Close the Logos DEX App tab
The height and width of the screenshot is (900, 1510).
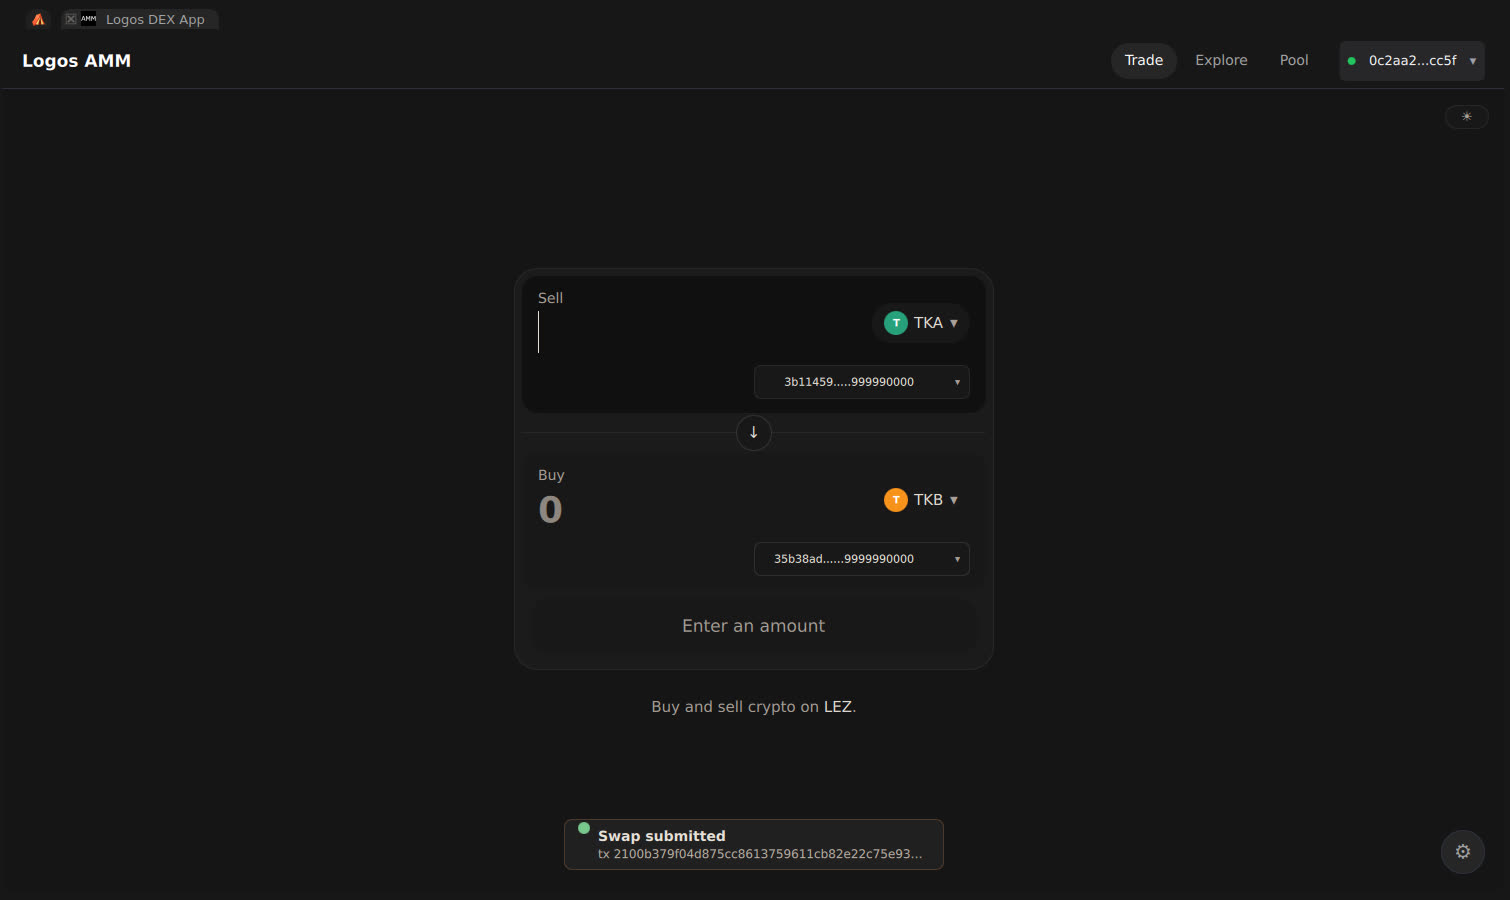click(71, 19)
